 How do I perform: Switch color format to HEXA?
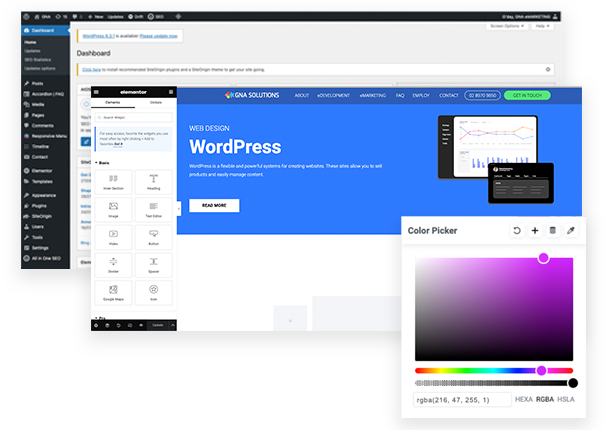pos(524,399)
